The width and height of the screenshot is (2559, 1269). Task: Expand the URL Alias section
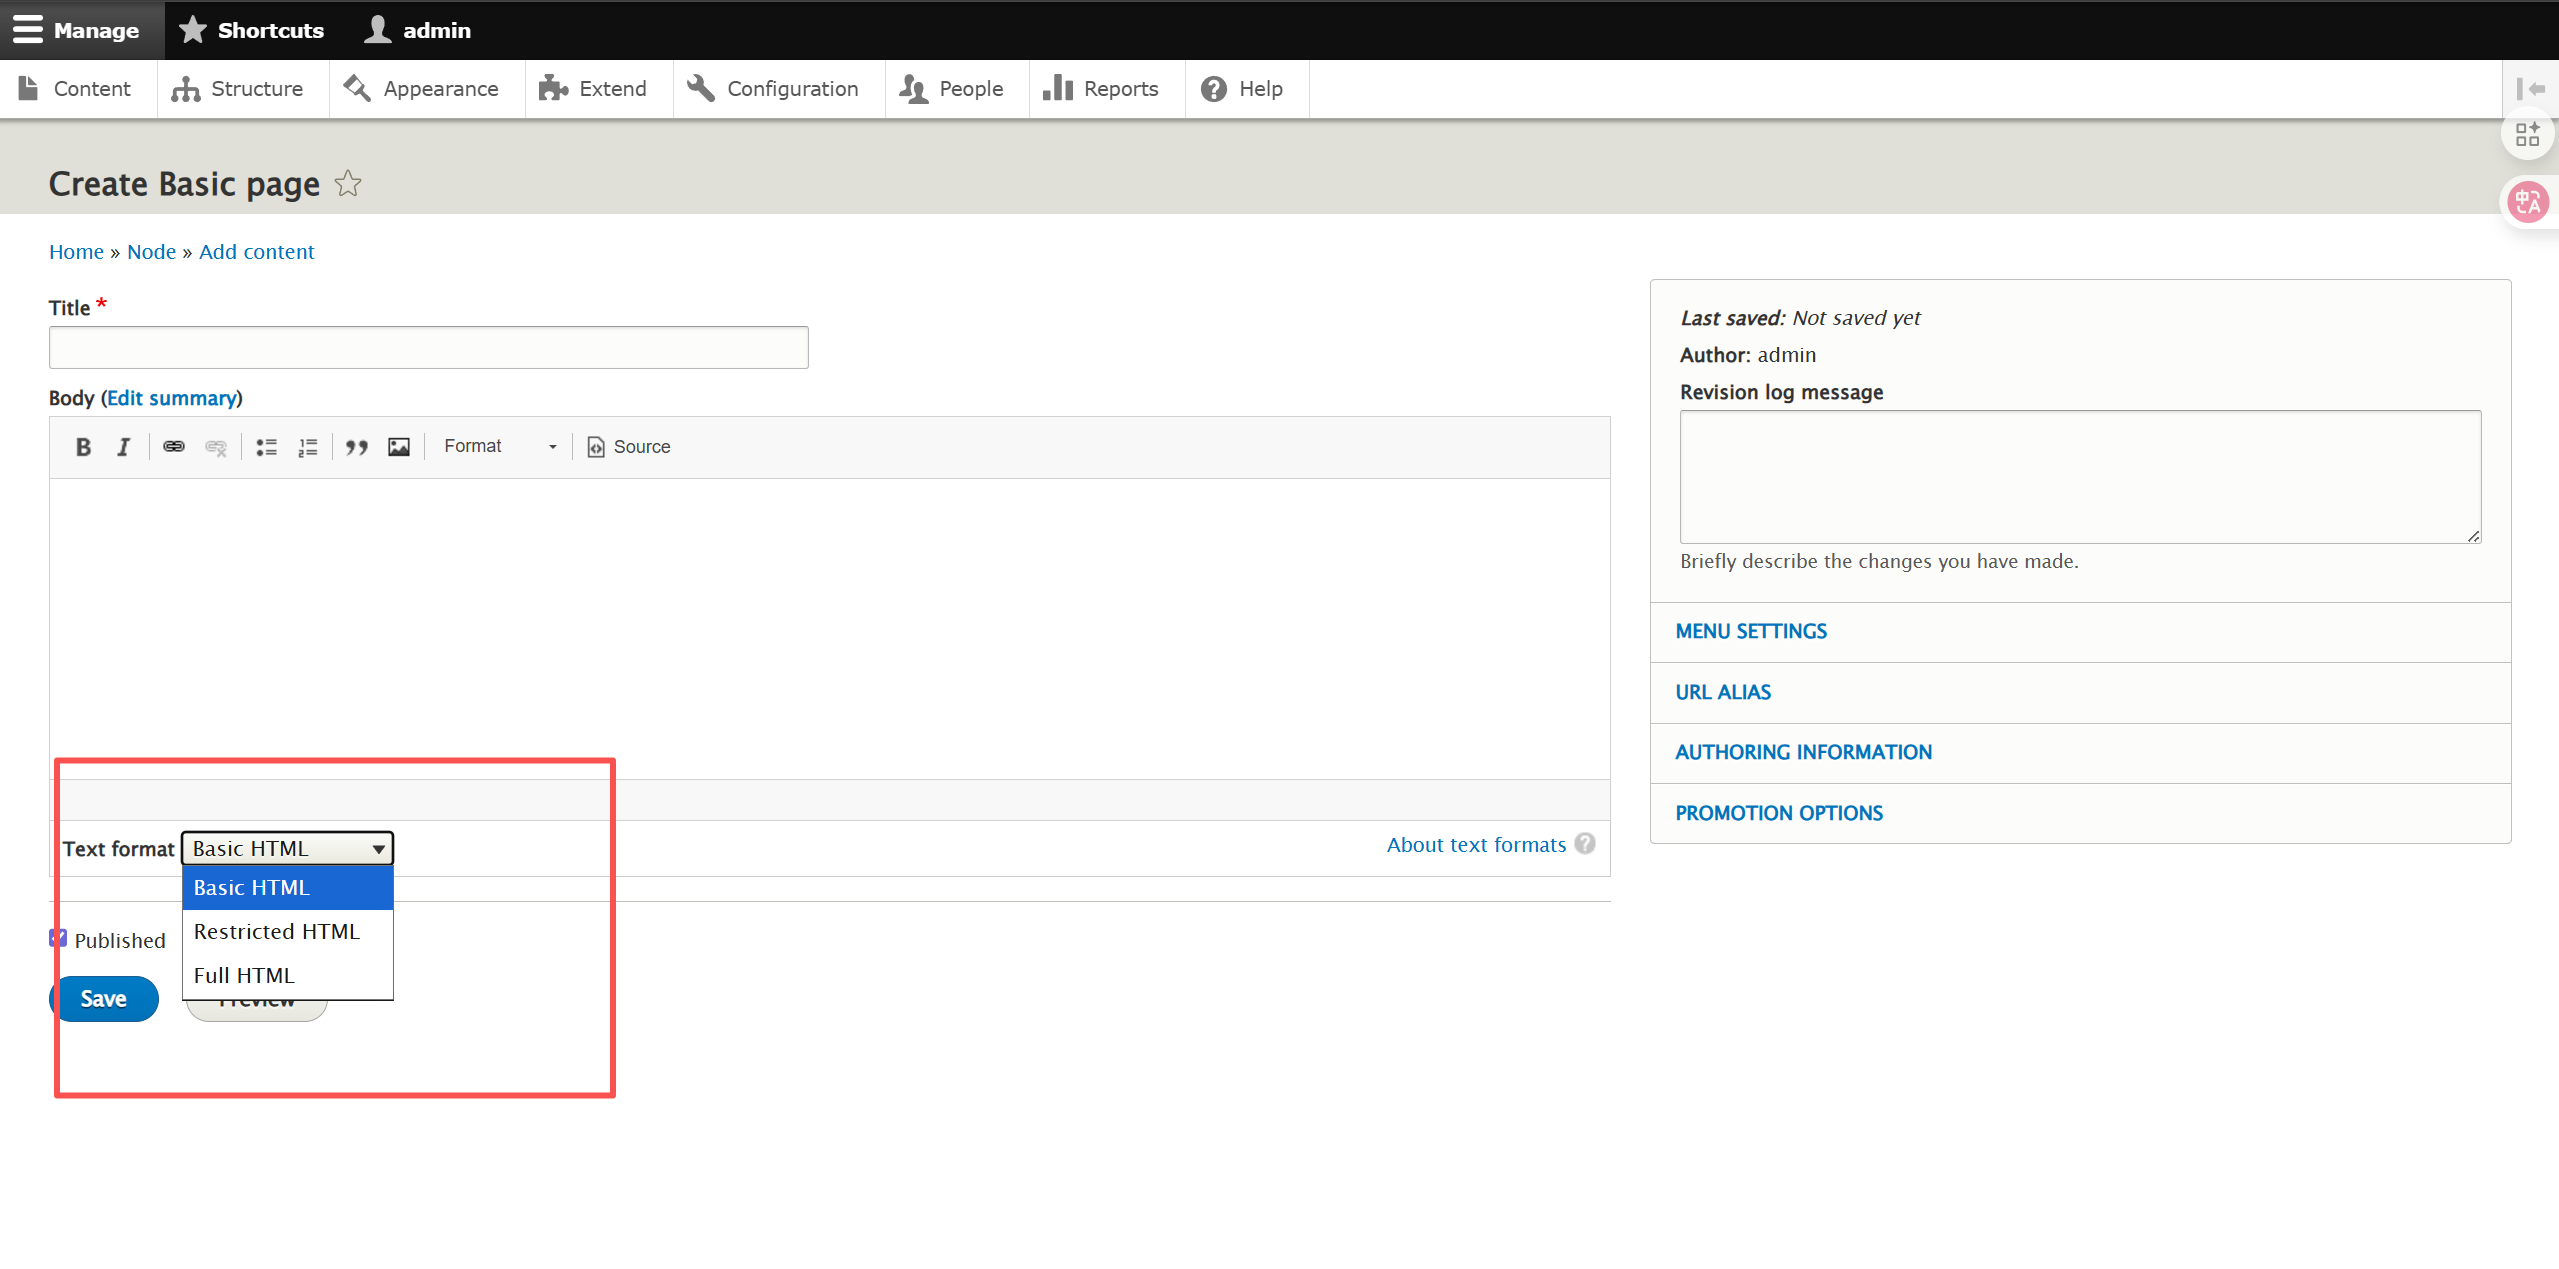(1723, 693)
